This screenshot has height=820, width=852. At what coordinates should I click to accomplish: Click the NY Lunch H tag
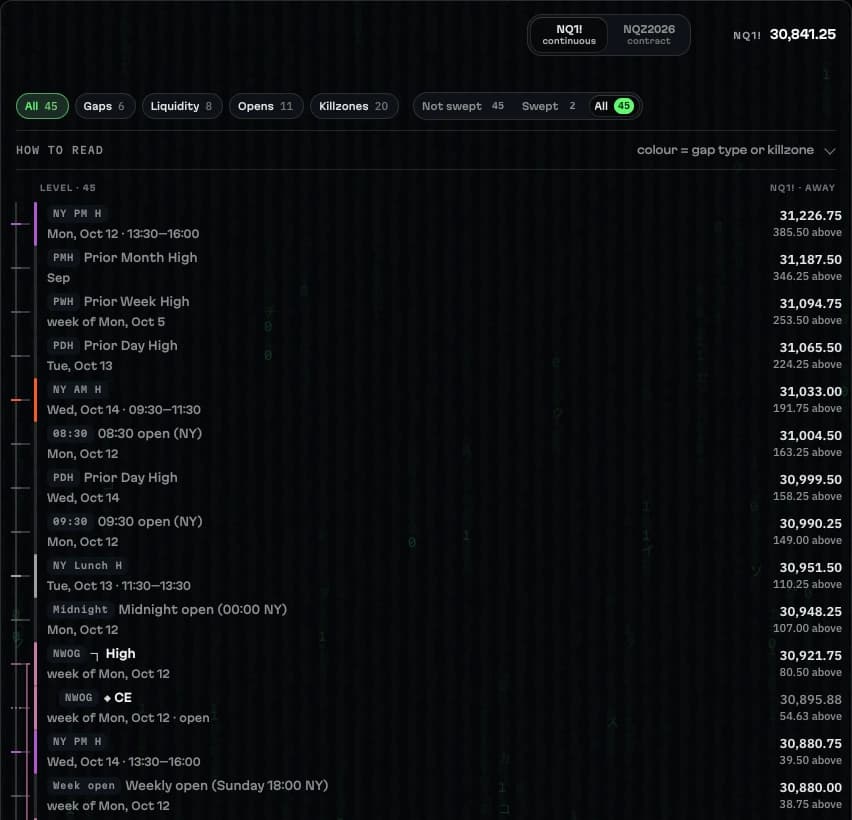click(87, 566)
